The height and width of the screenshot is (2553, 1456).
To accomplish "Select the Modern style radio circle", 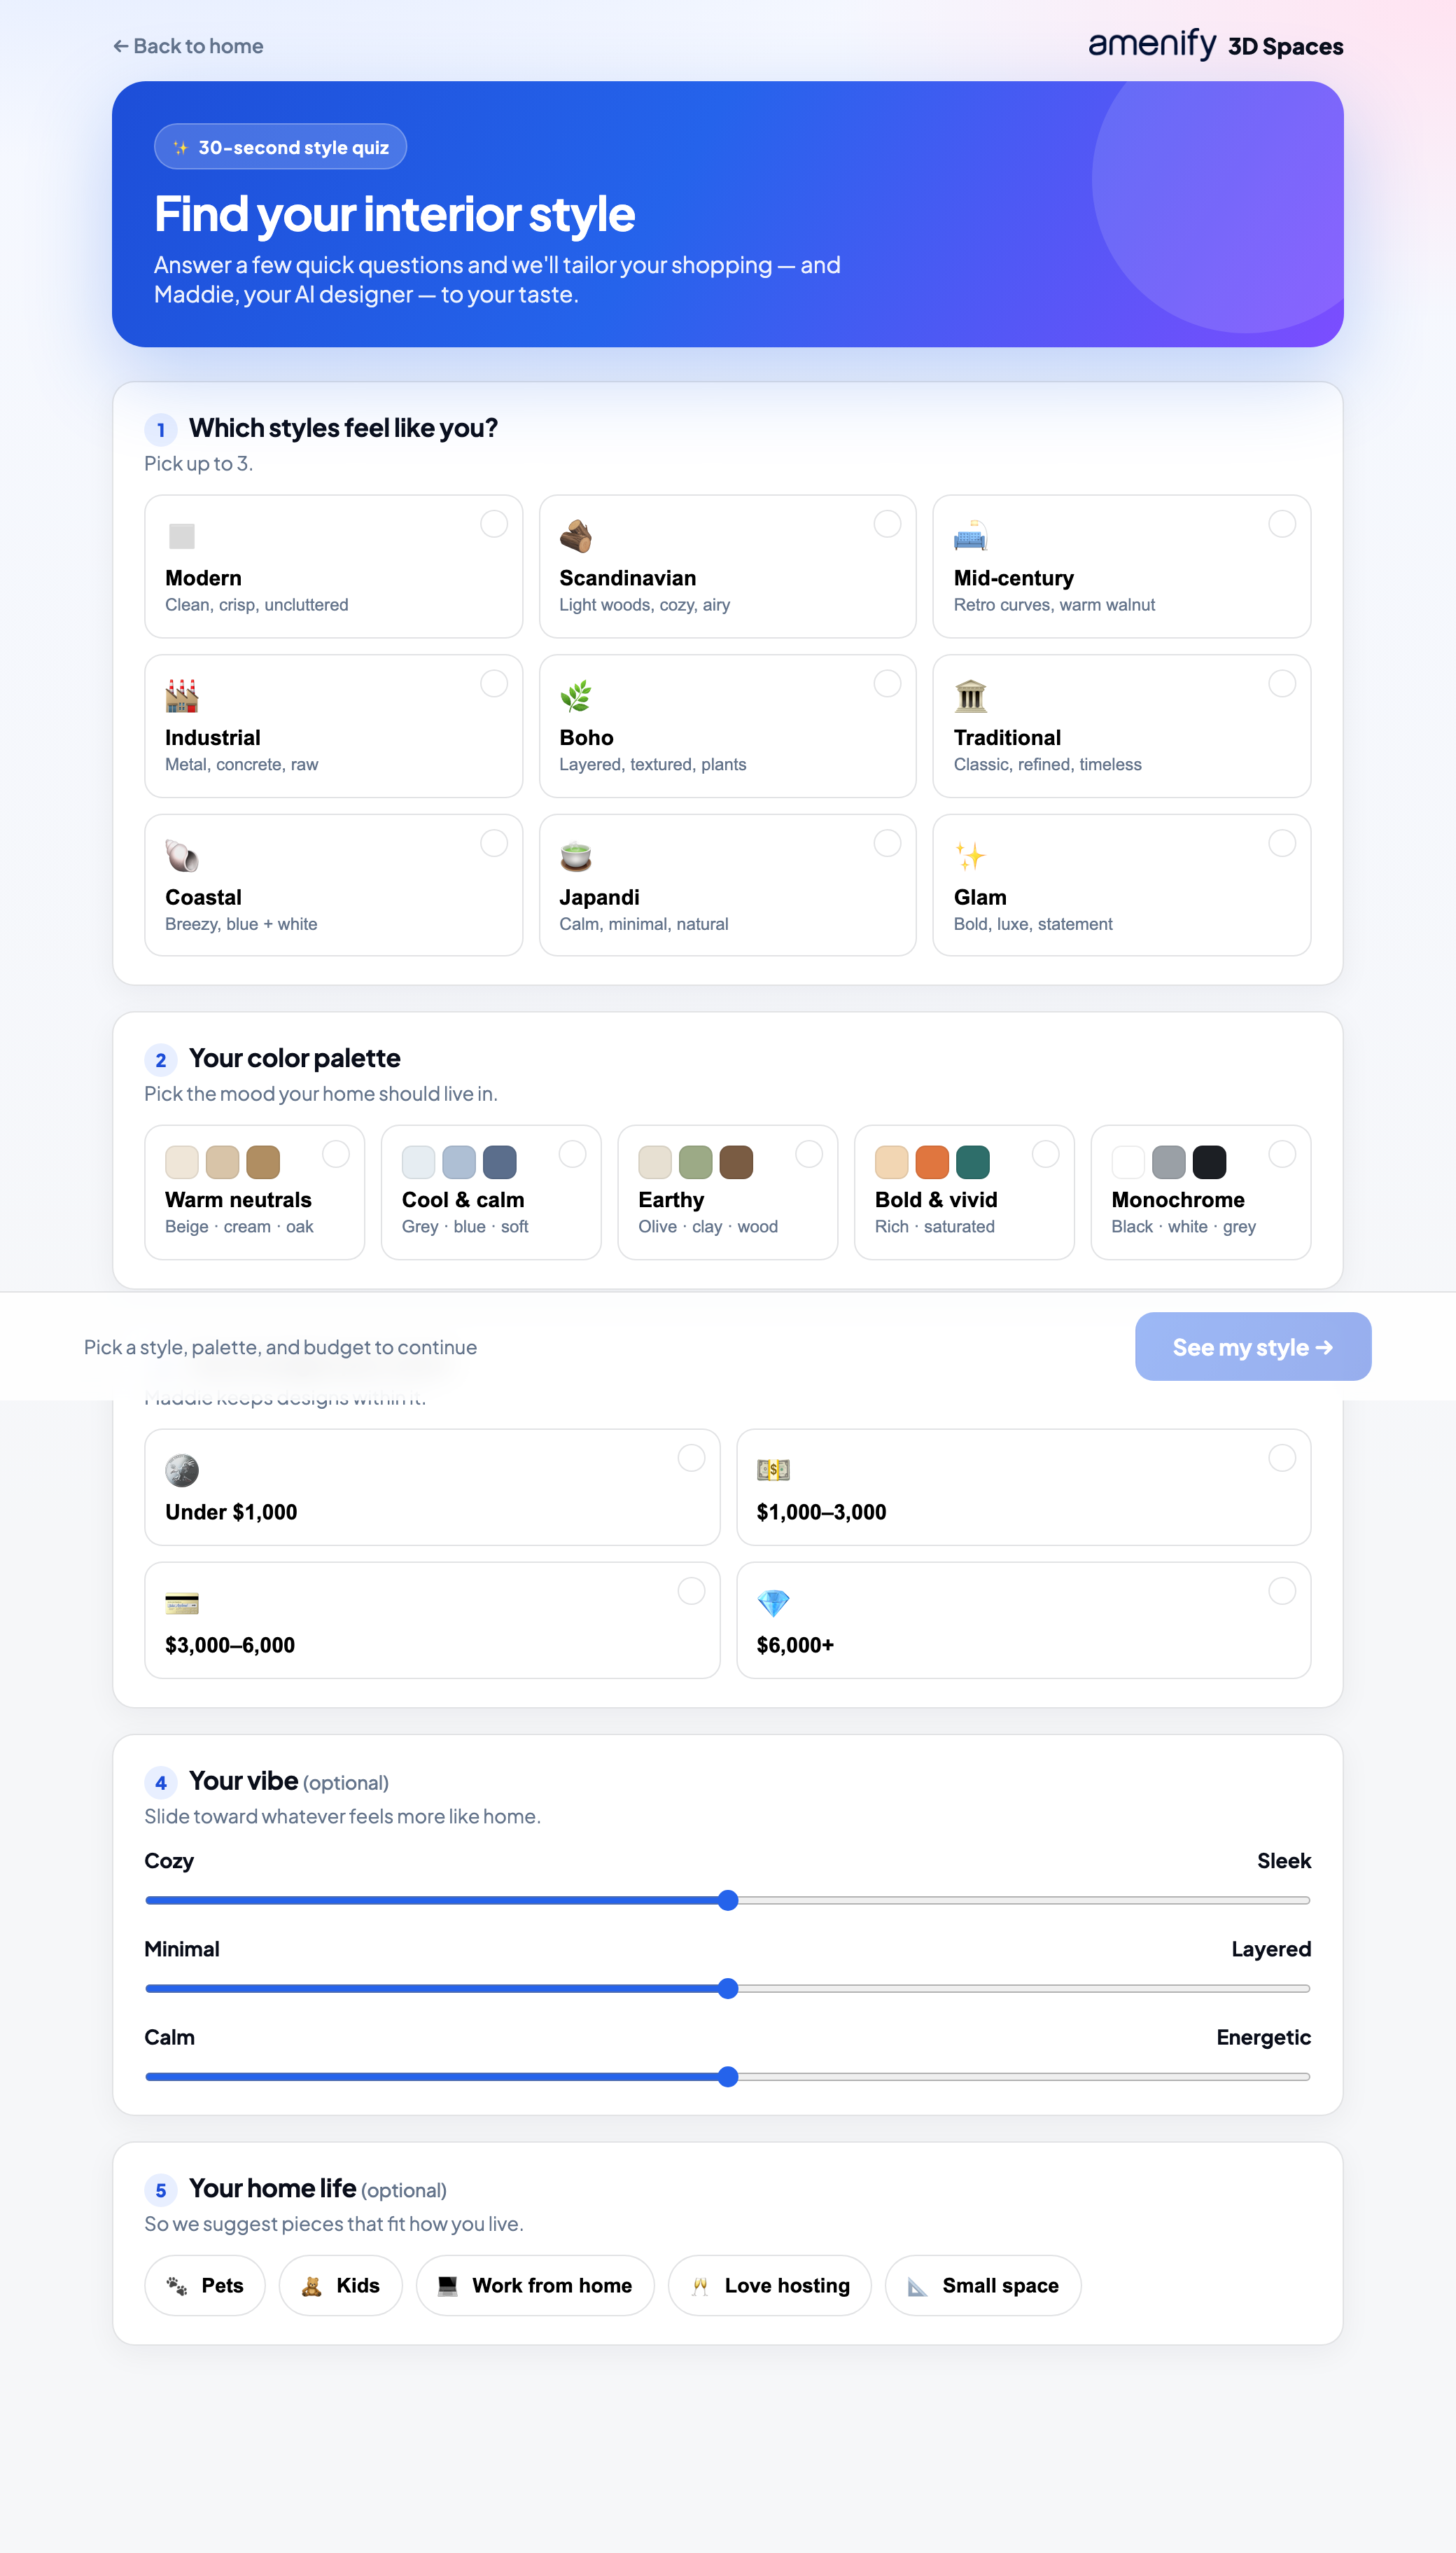I will coord(494,524).
